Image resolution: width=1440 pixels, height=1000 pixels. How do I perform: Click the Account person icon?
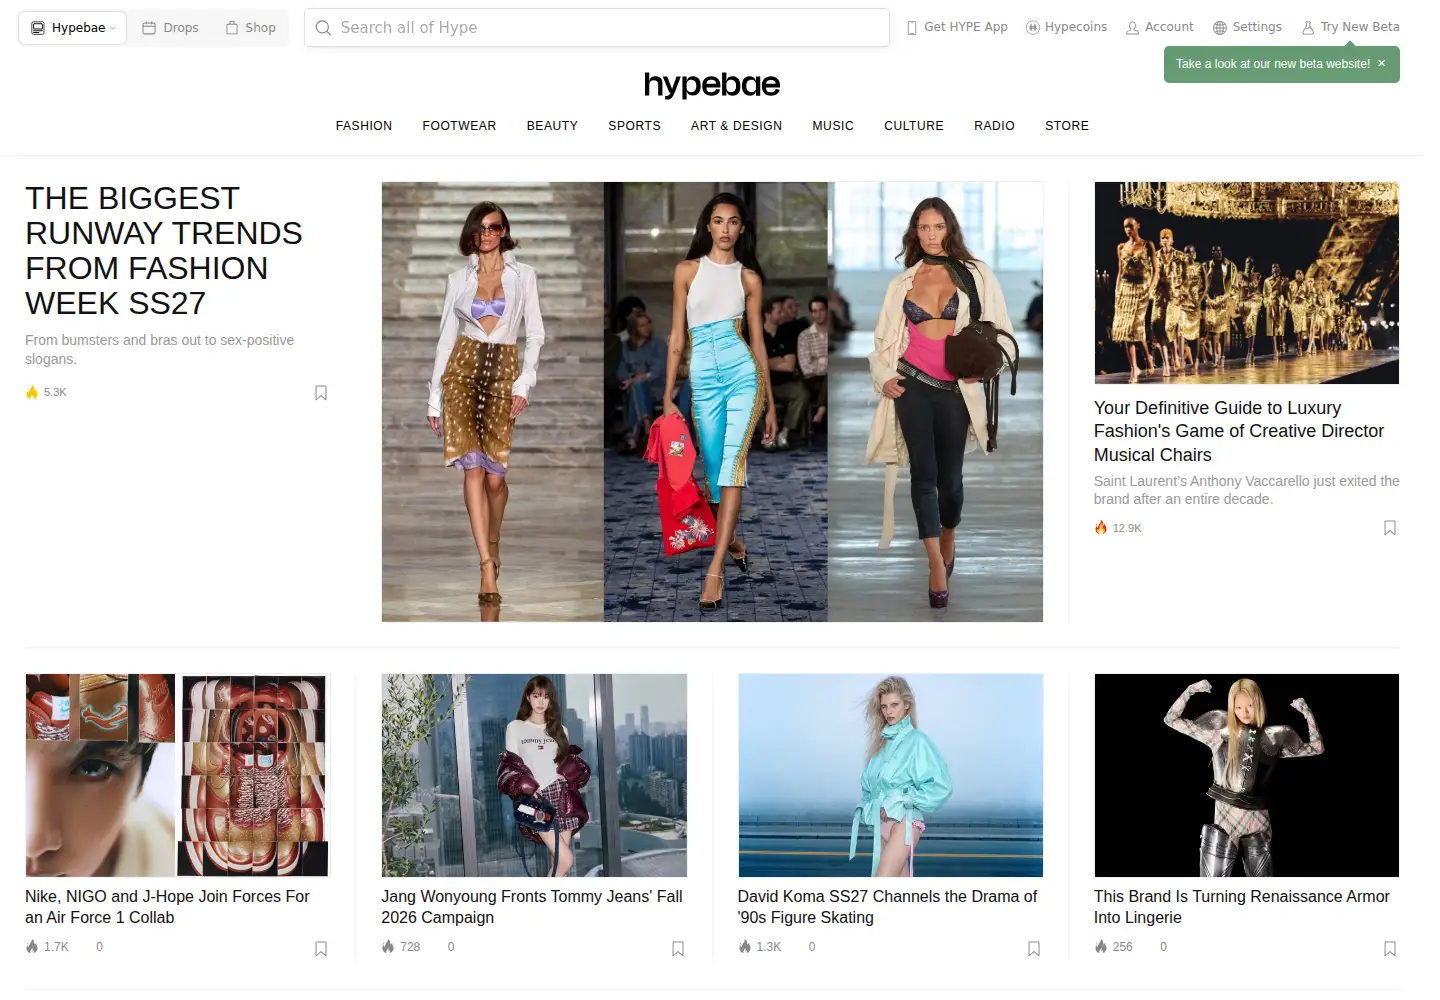tap(1133, 28)
